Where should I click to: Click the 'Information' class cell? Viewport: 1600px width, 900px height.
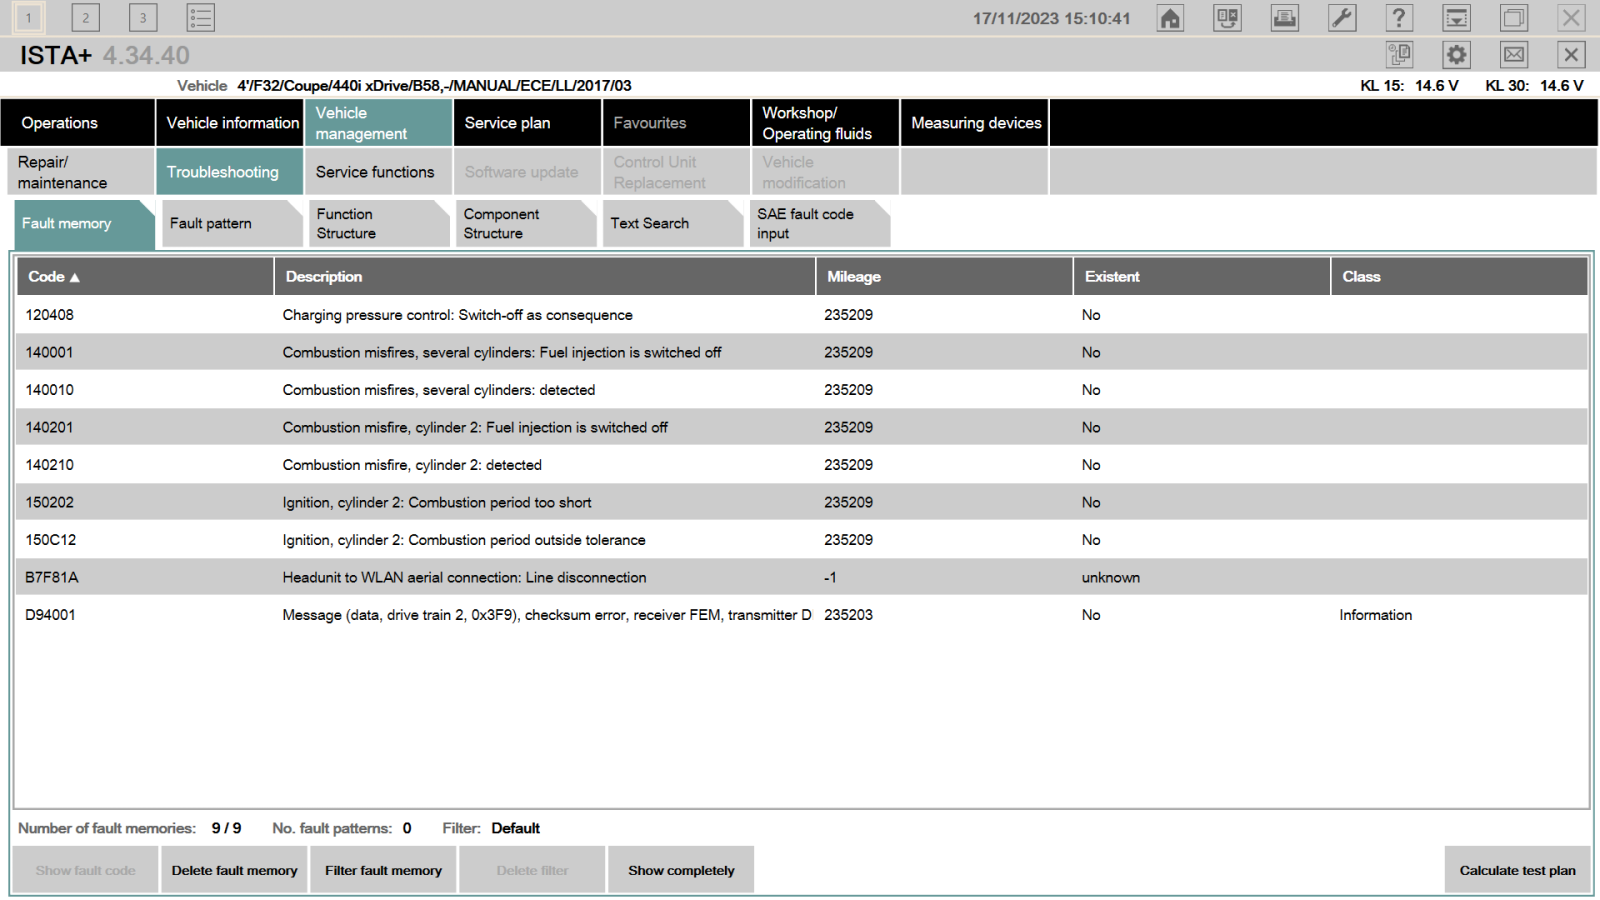pos(1375,615)
